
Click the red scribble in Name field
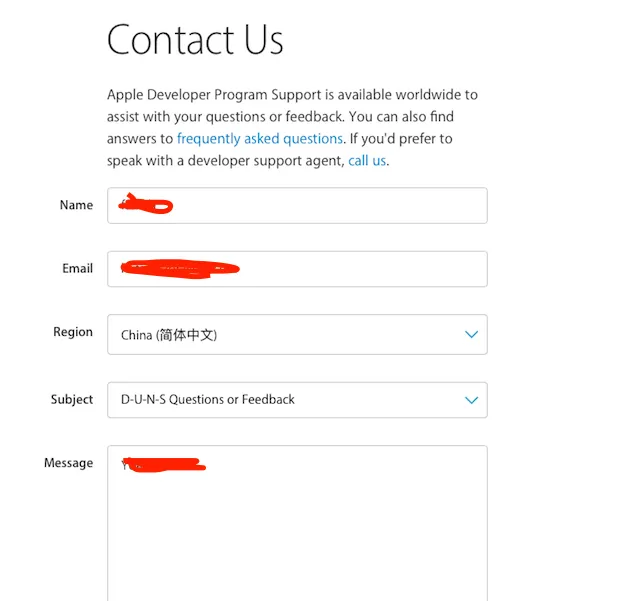[146, 204]
